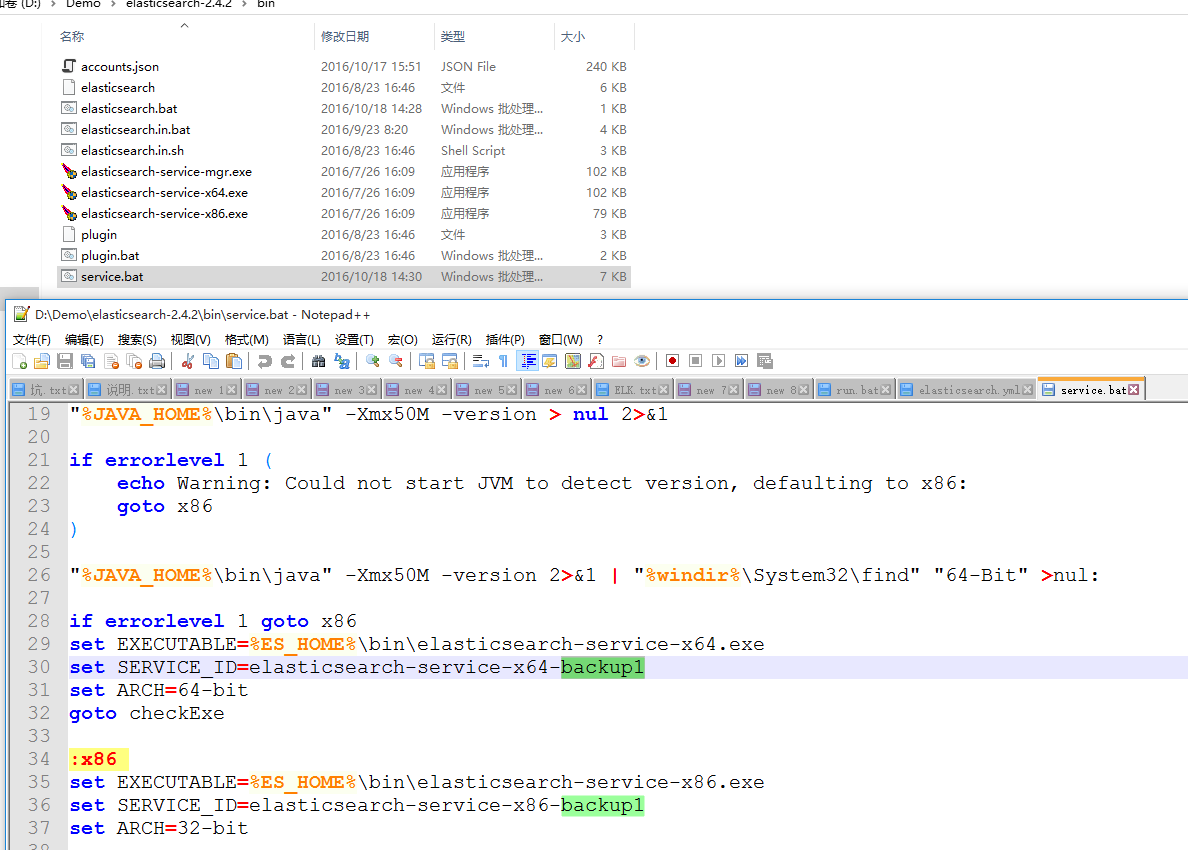
Task: Click the Undo arrow icon
Action: pos(264,361)
